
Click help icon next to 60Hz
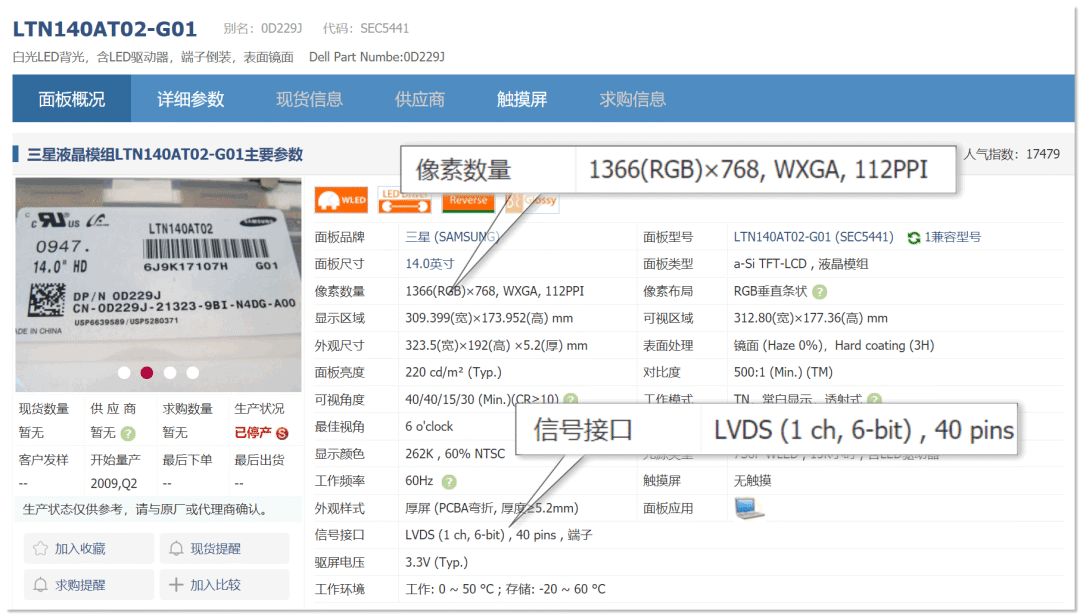pyautogui.click(x=449, y=481)
